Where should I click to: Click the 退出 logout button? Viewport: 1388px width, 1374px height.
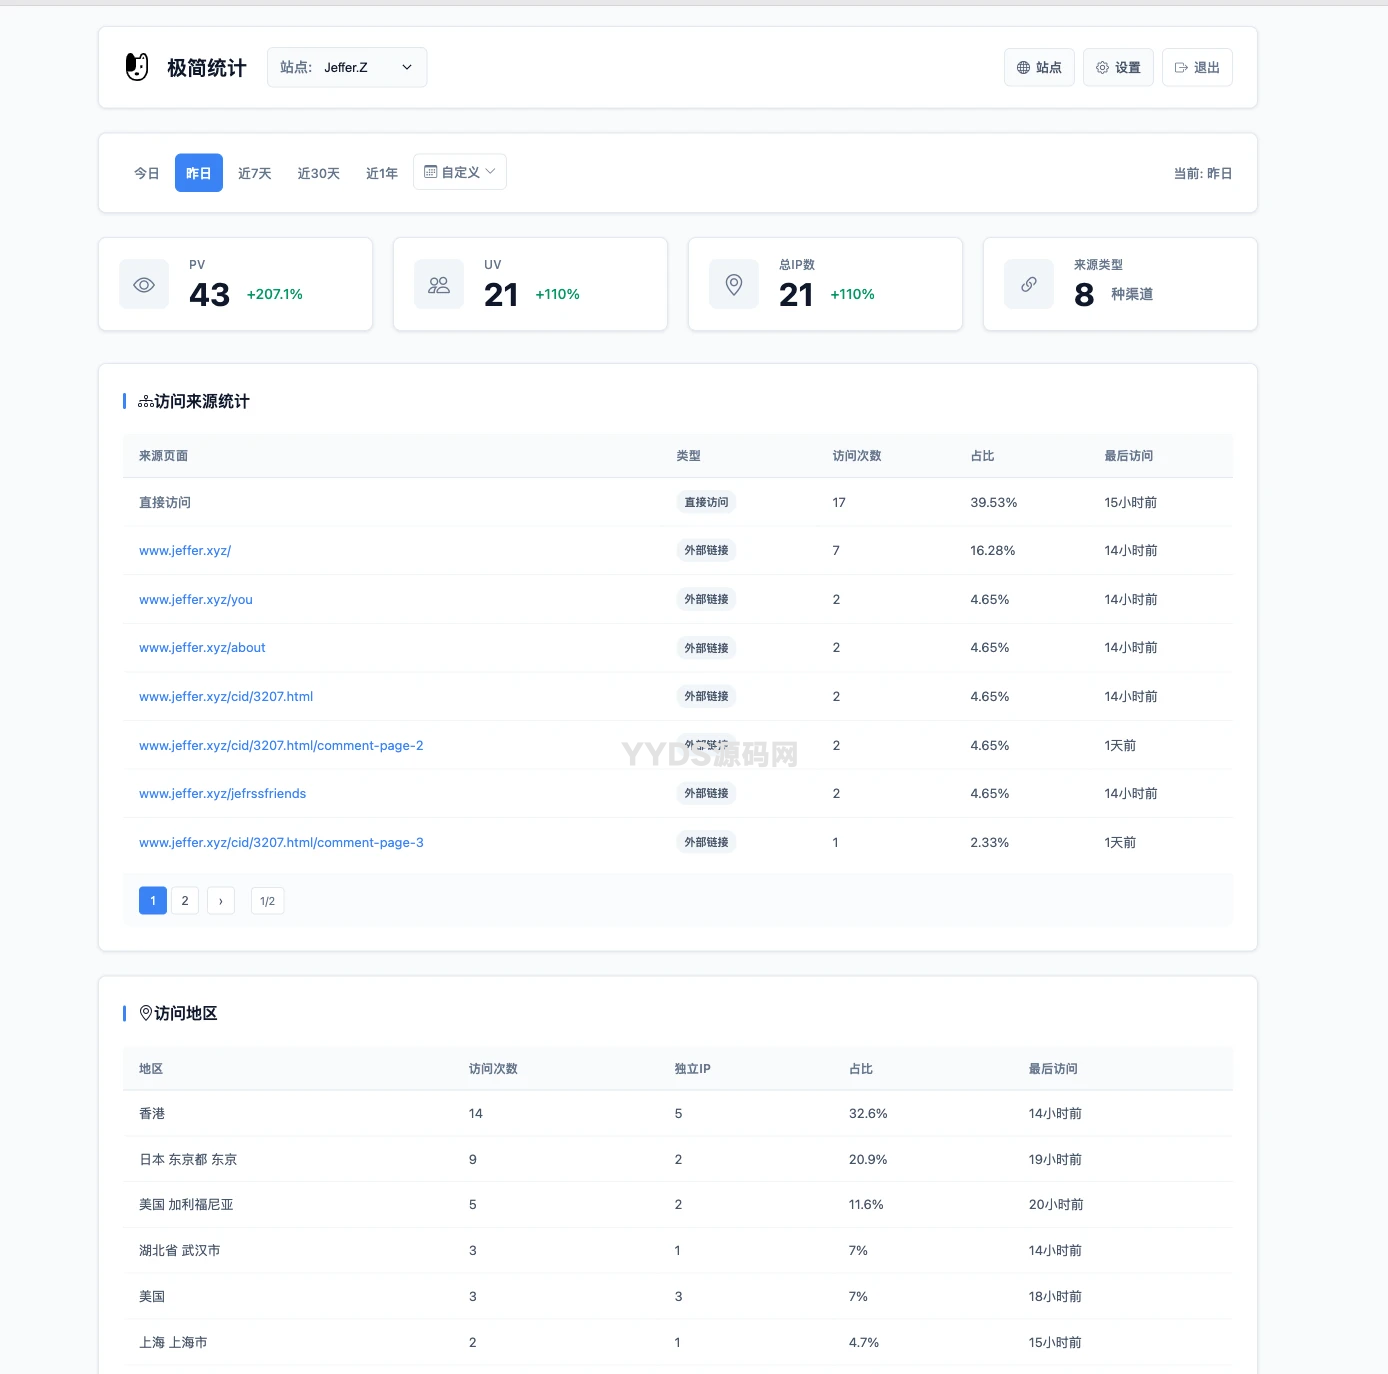pos(1197,68)
